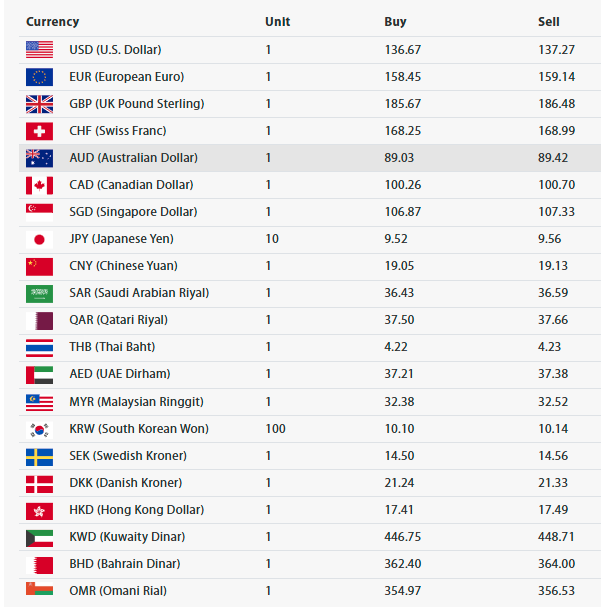Click the European Union flag icon
This screenshot has width=601, height=607.
[x=39, y=77]
